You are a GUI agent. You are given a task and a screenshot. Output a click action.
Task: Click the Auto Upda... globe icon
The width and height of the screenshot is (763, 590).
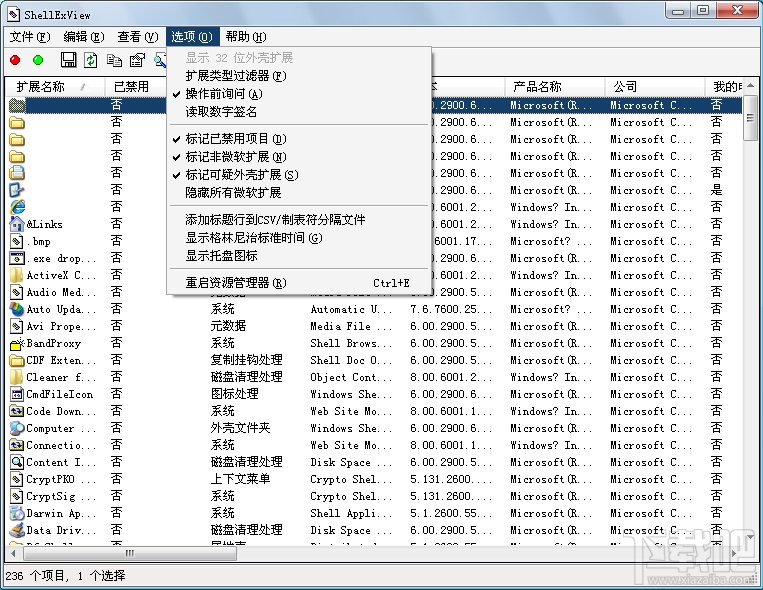[17, 309]
